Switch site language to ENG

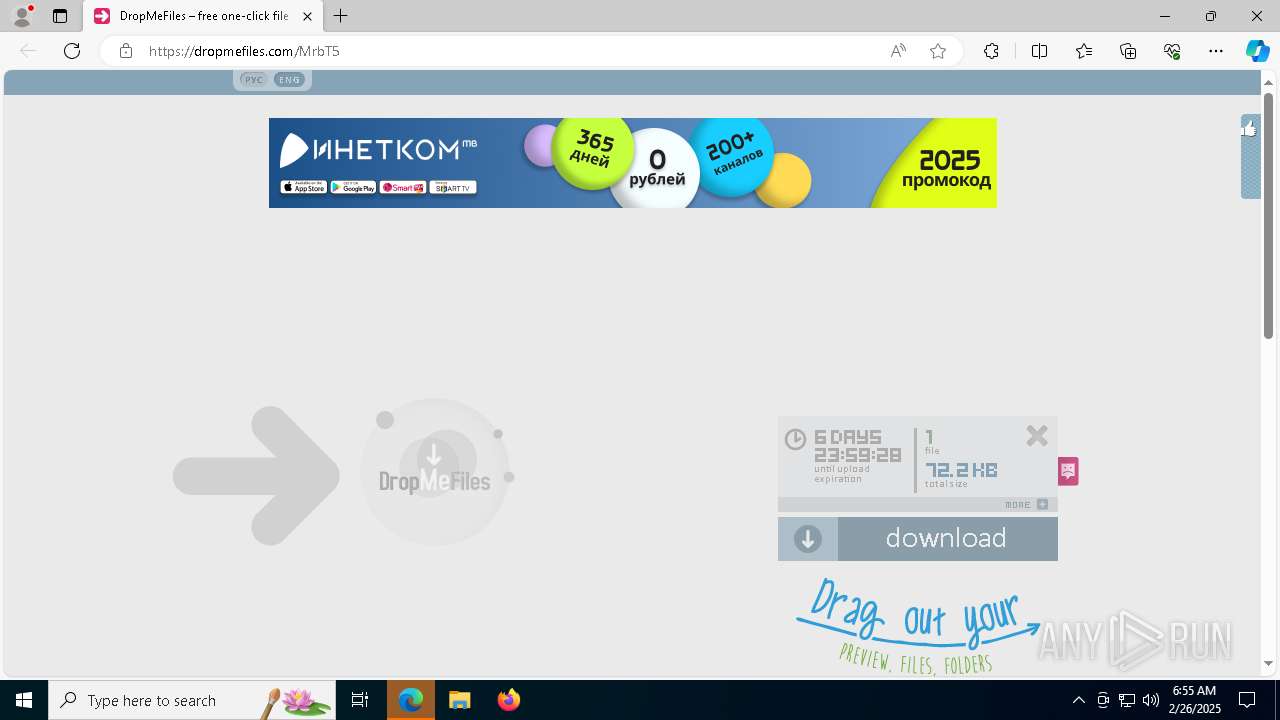pyautogui.click(x=289, y=80)
